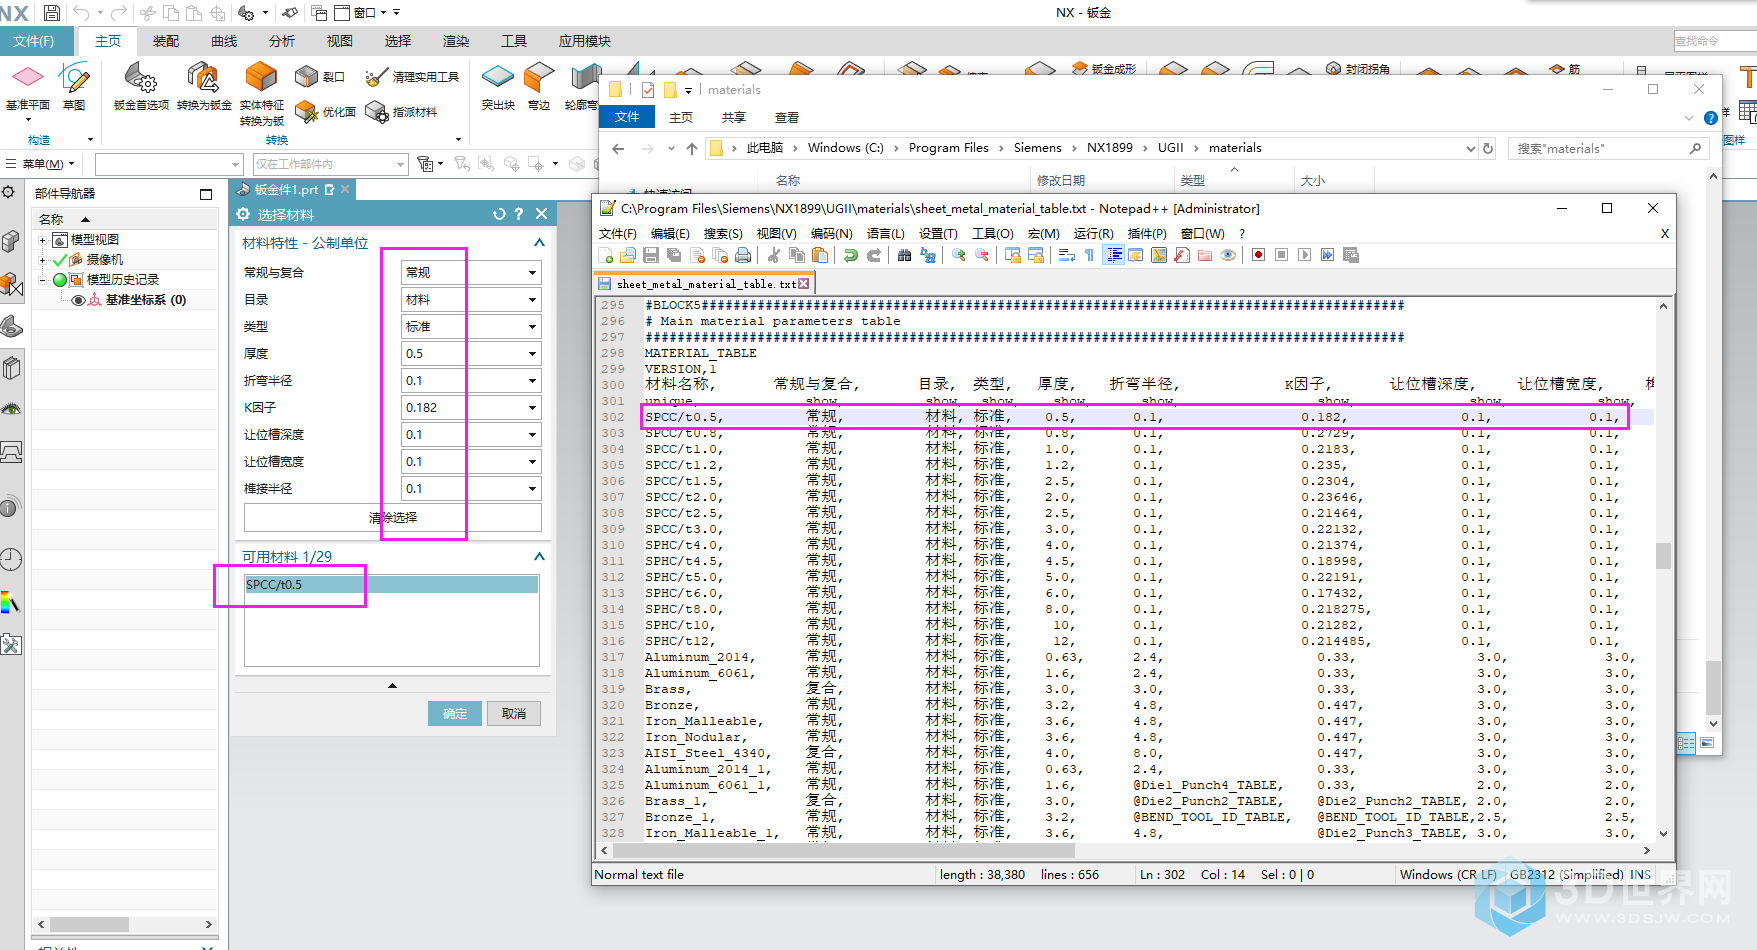Click Notepad++ horizontal scrollbar thumb

tap(844, 850)
